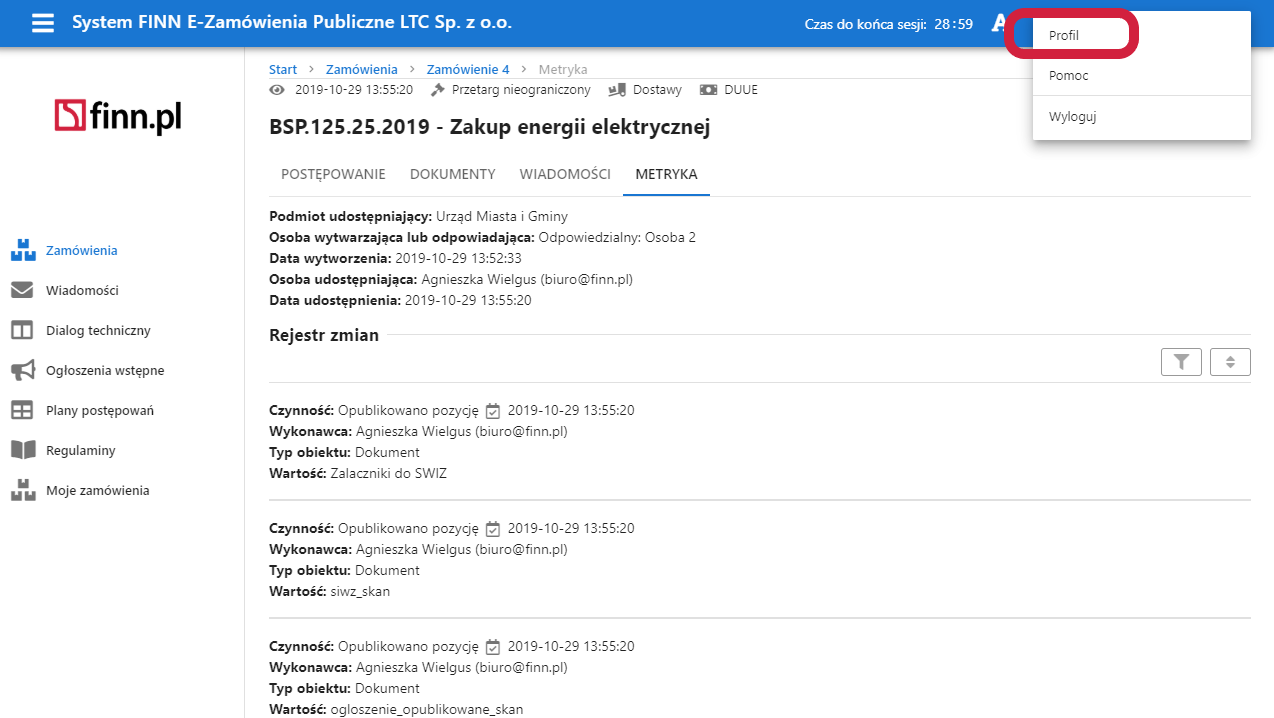Click the gavel icon by Przetarg nieograniczony
Image resolution: width=1274 pixels, height=718 pixels.
click(437, 90)
